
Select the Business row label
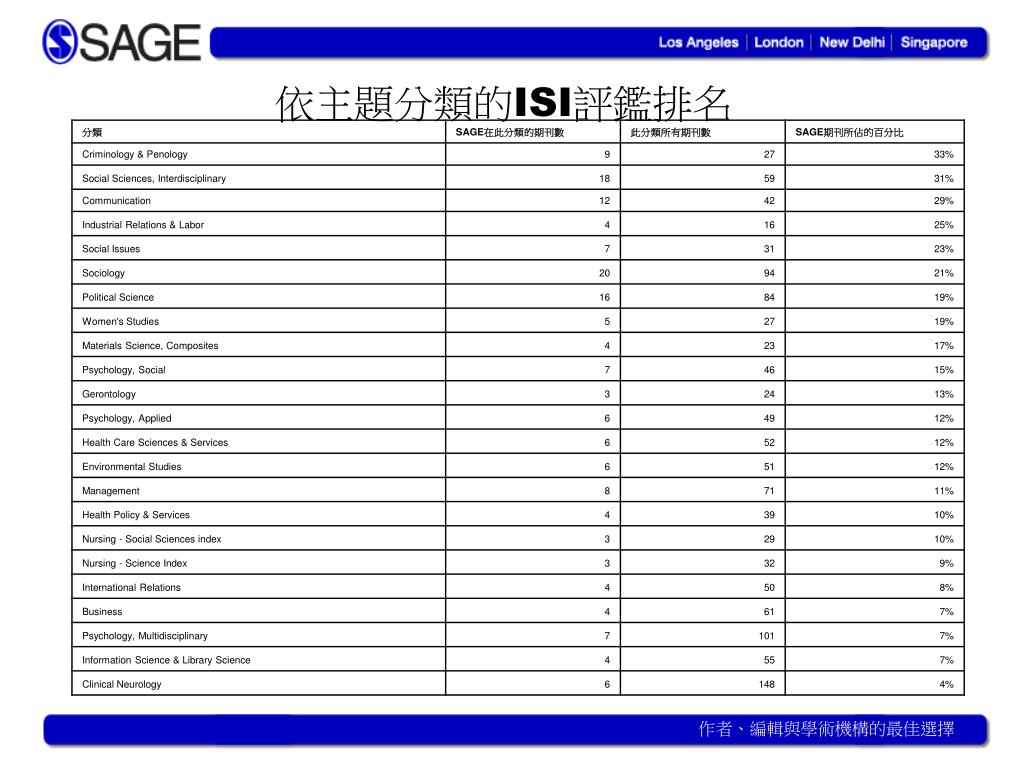point(102,611)
